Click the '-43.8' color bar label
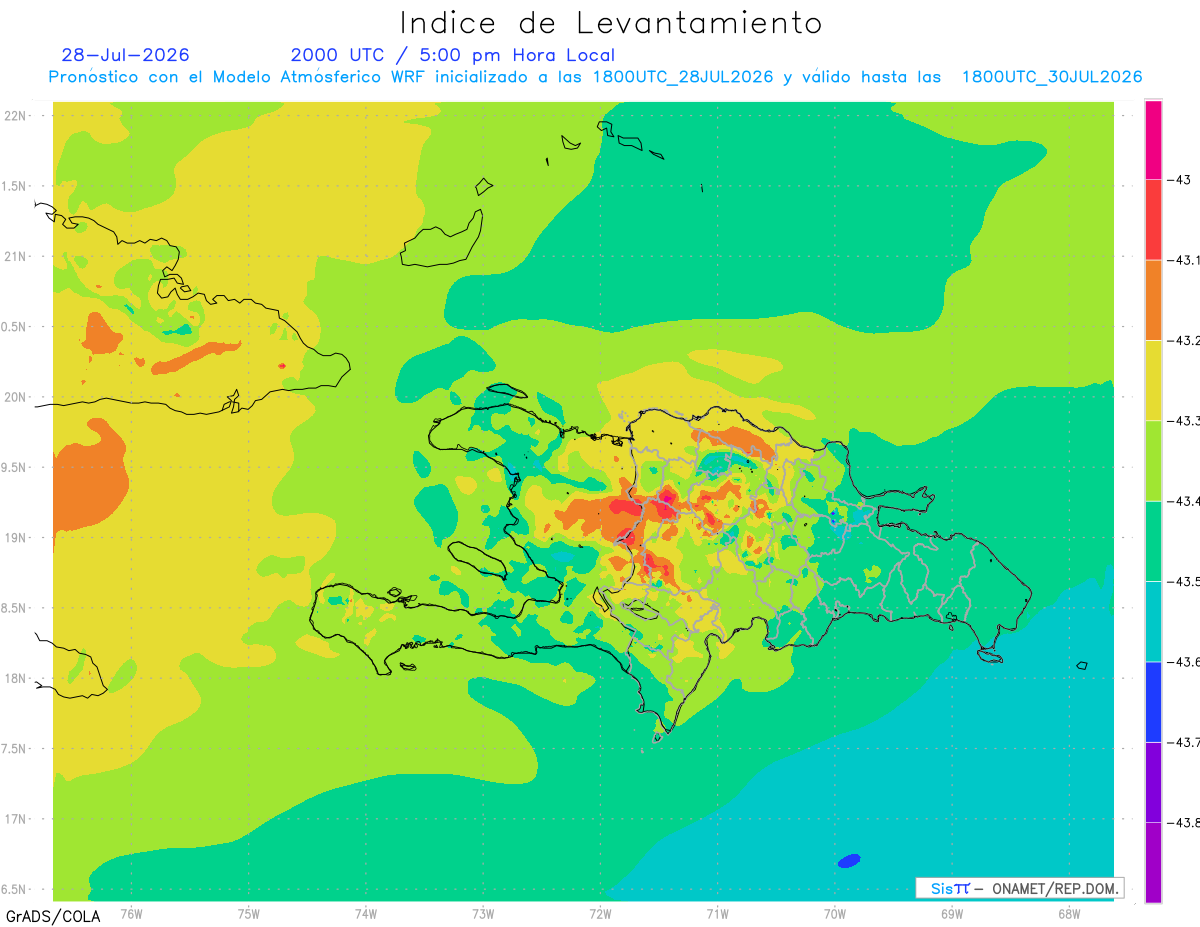The width and height of the screenshot is (1200, 927). [1184, 822]
